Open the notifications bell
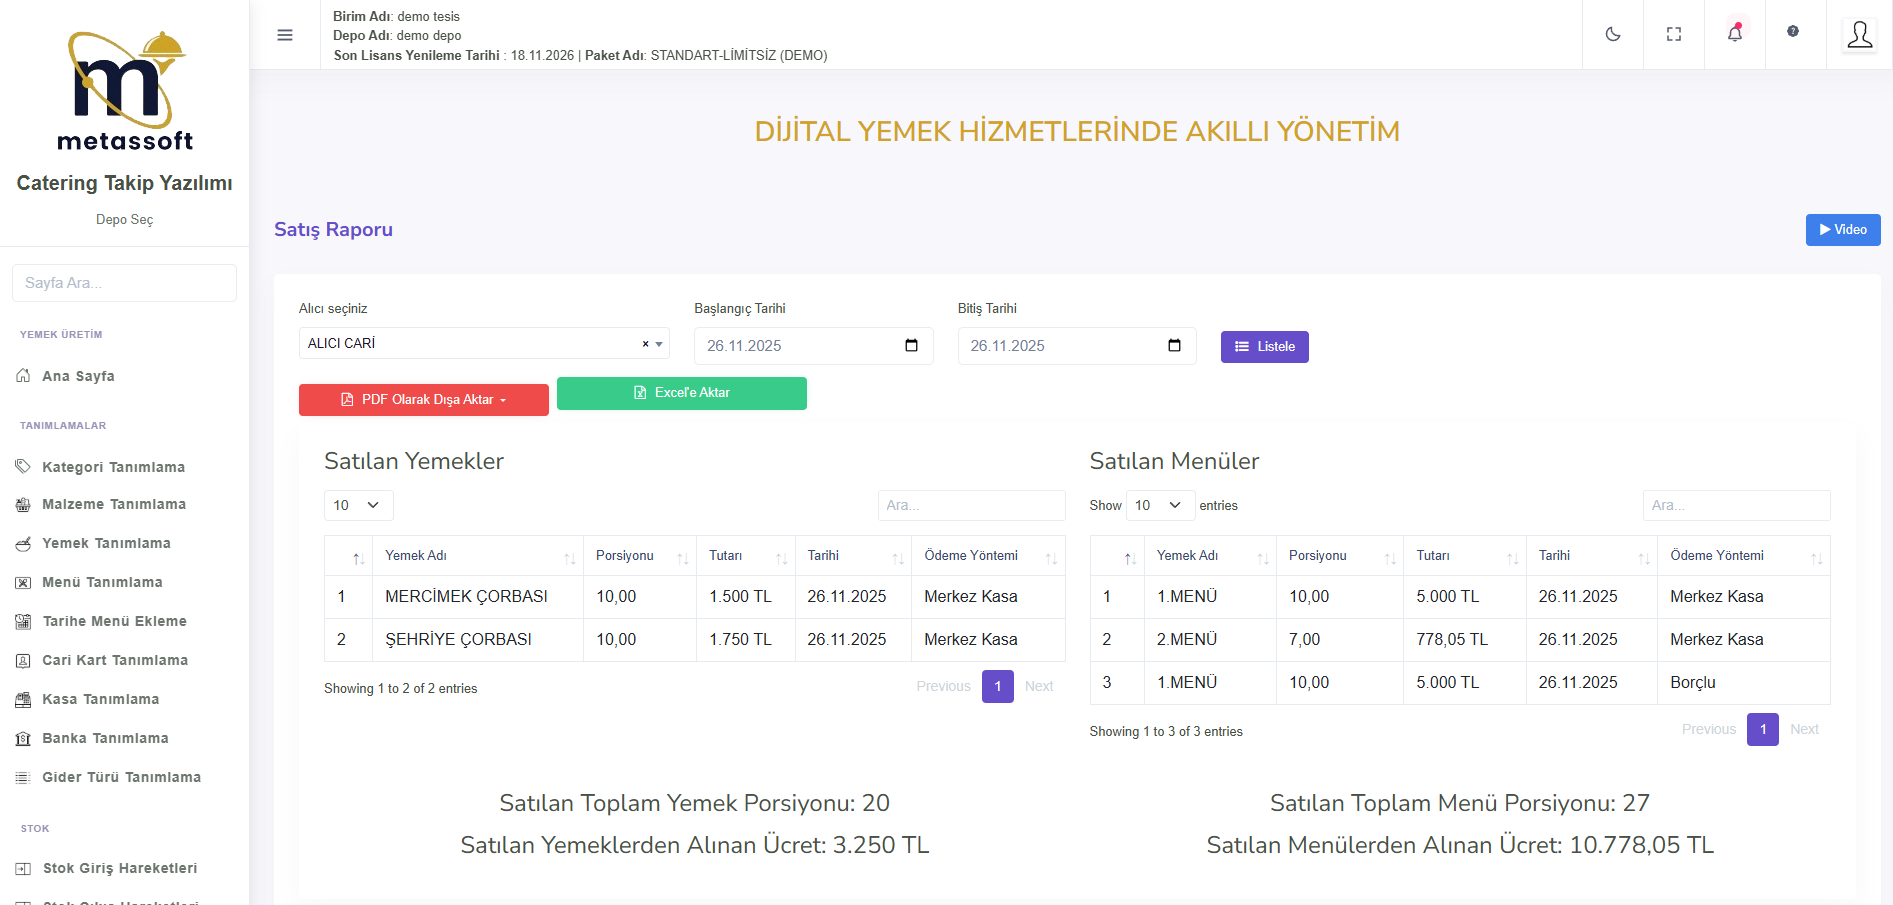 click(1734, 34)
